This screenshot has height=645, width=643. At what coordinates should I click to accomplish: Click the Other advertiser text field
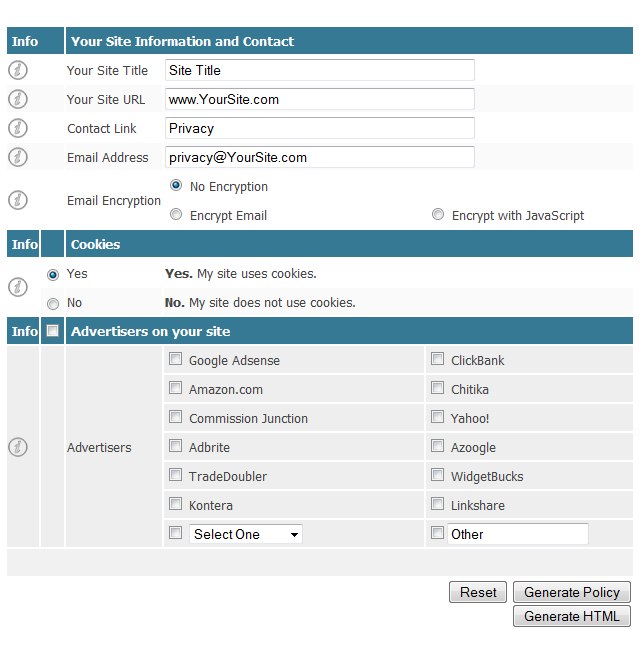517,534
